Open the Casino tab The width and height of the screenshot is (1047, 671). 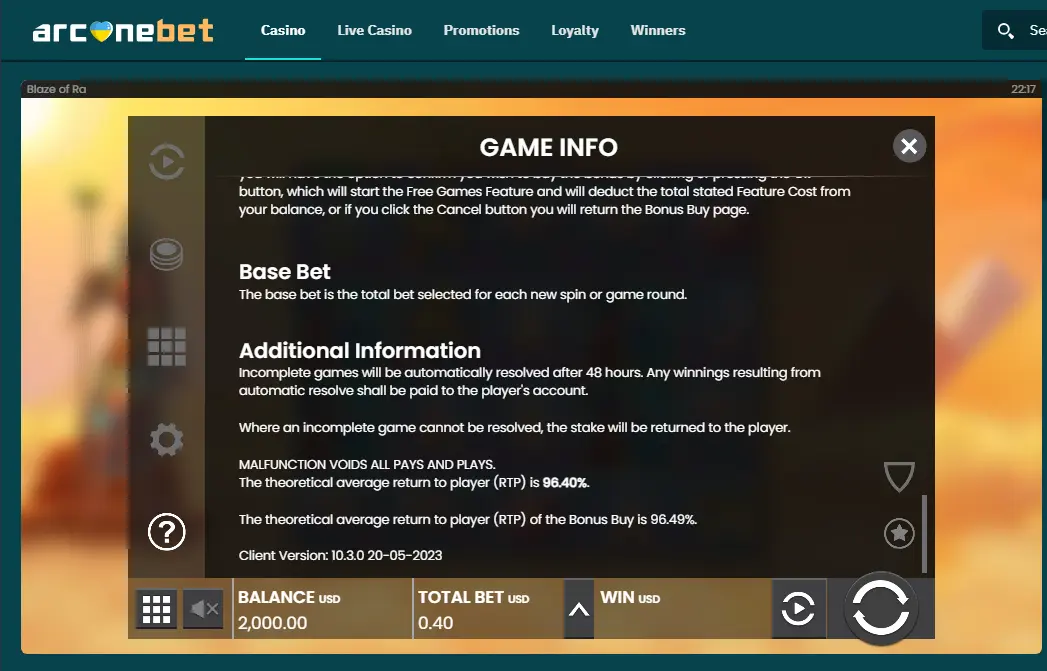tap(283, 30)
